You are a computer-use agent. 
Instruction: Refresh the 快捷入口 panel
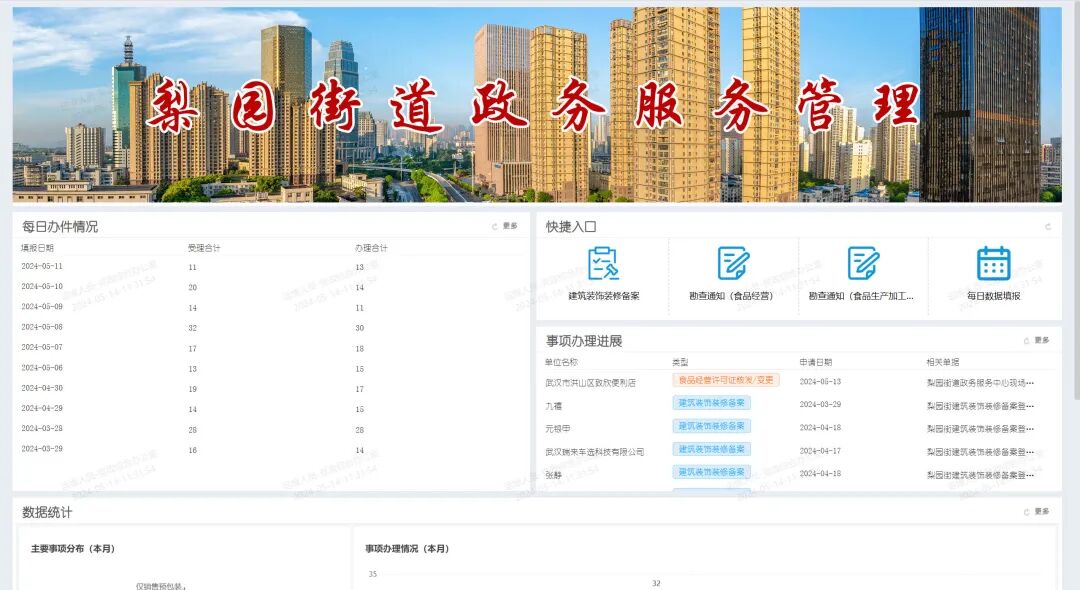point(1048,226)
